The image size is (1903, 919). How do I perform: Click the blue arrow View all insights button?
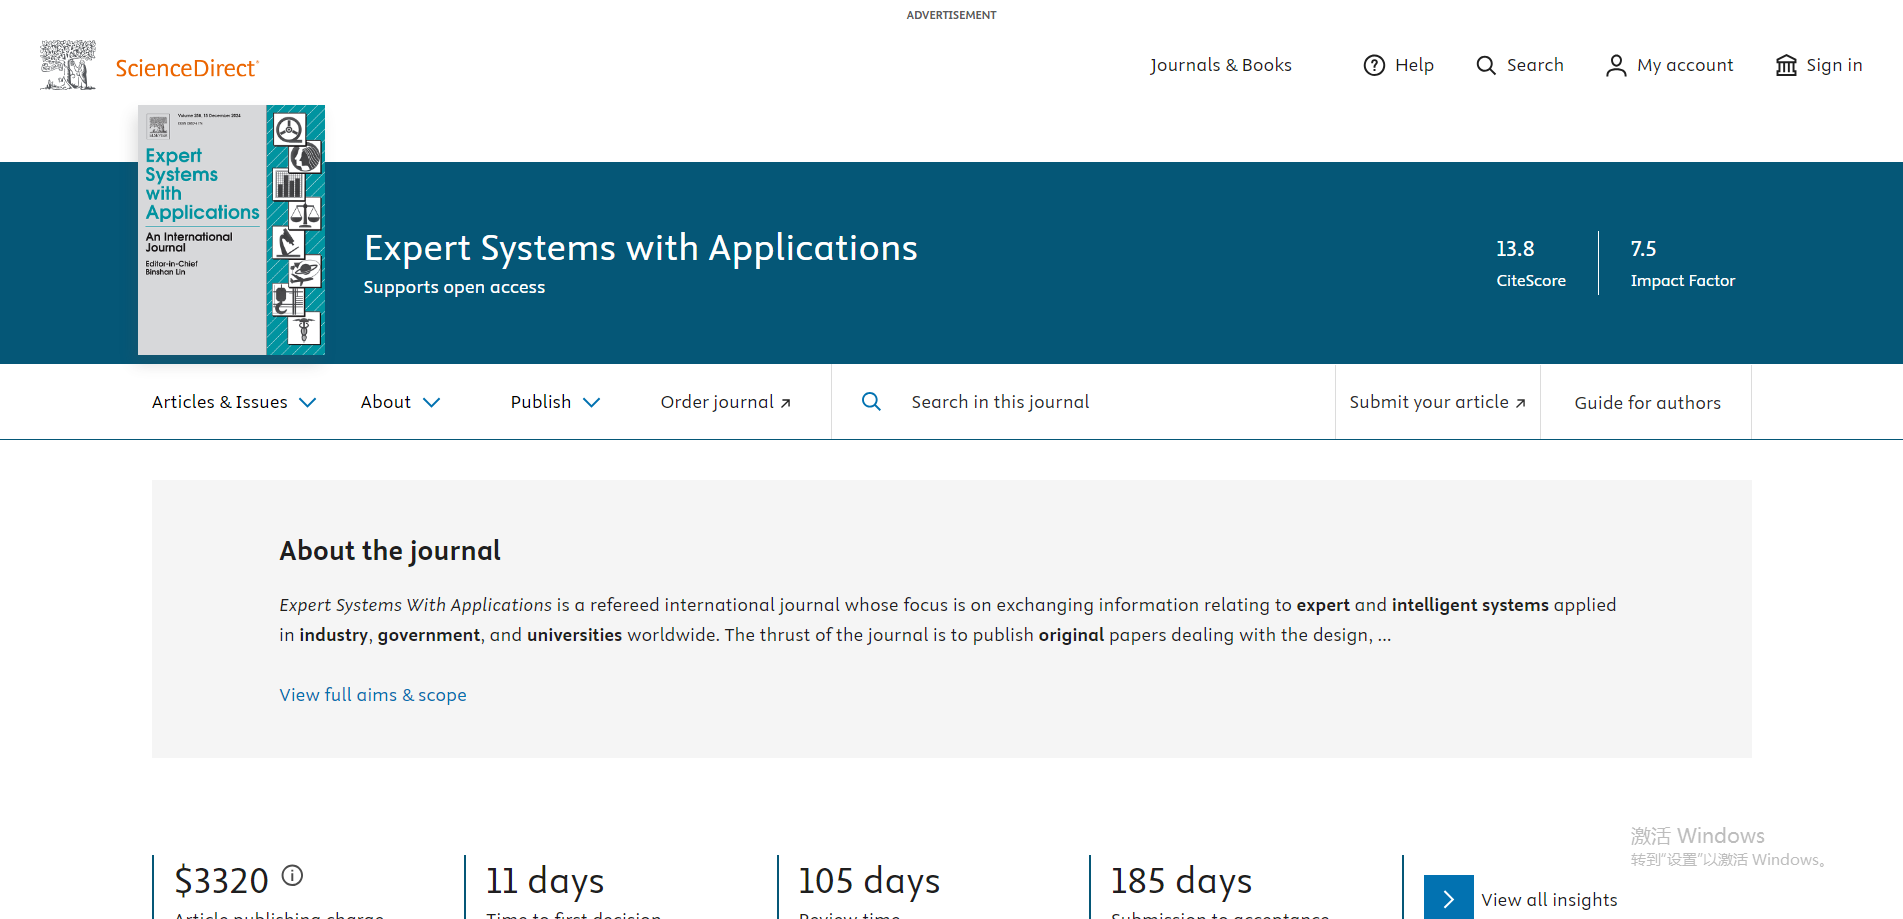click(1448, 898)
